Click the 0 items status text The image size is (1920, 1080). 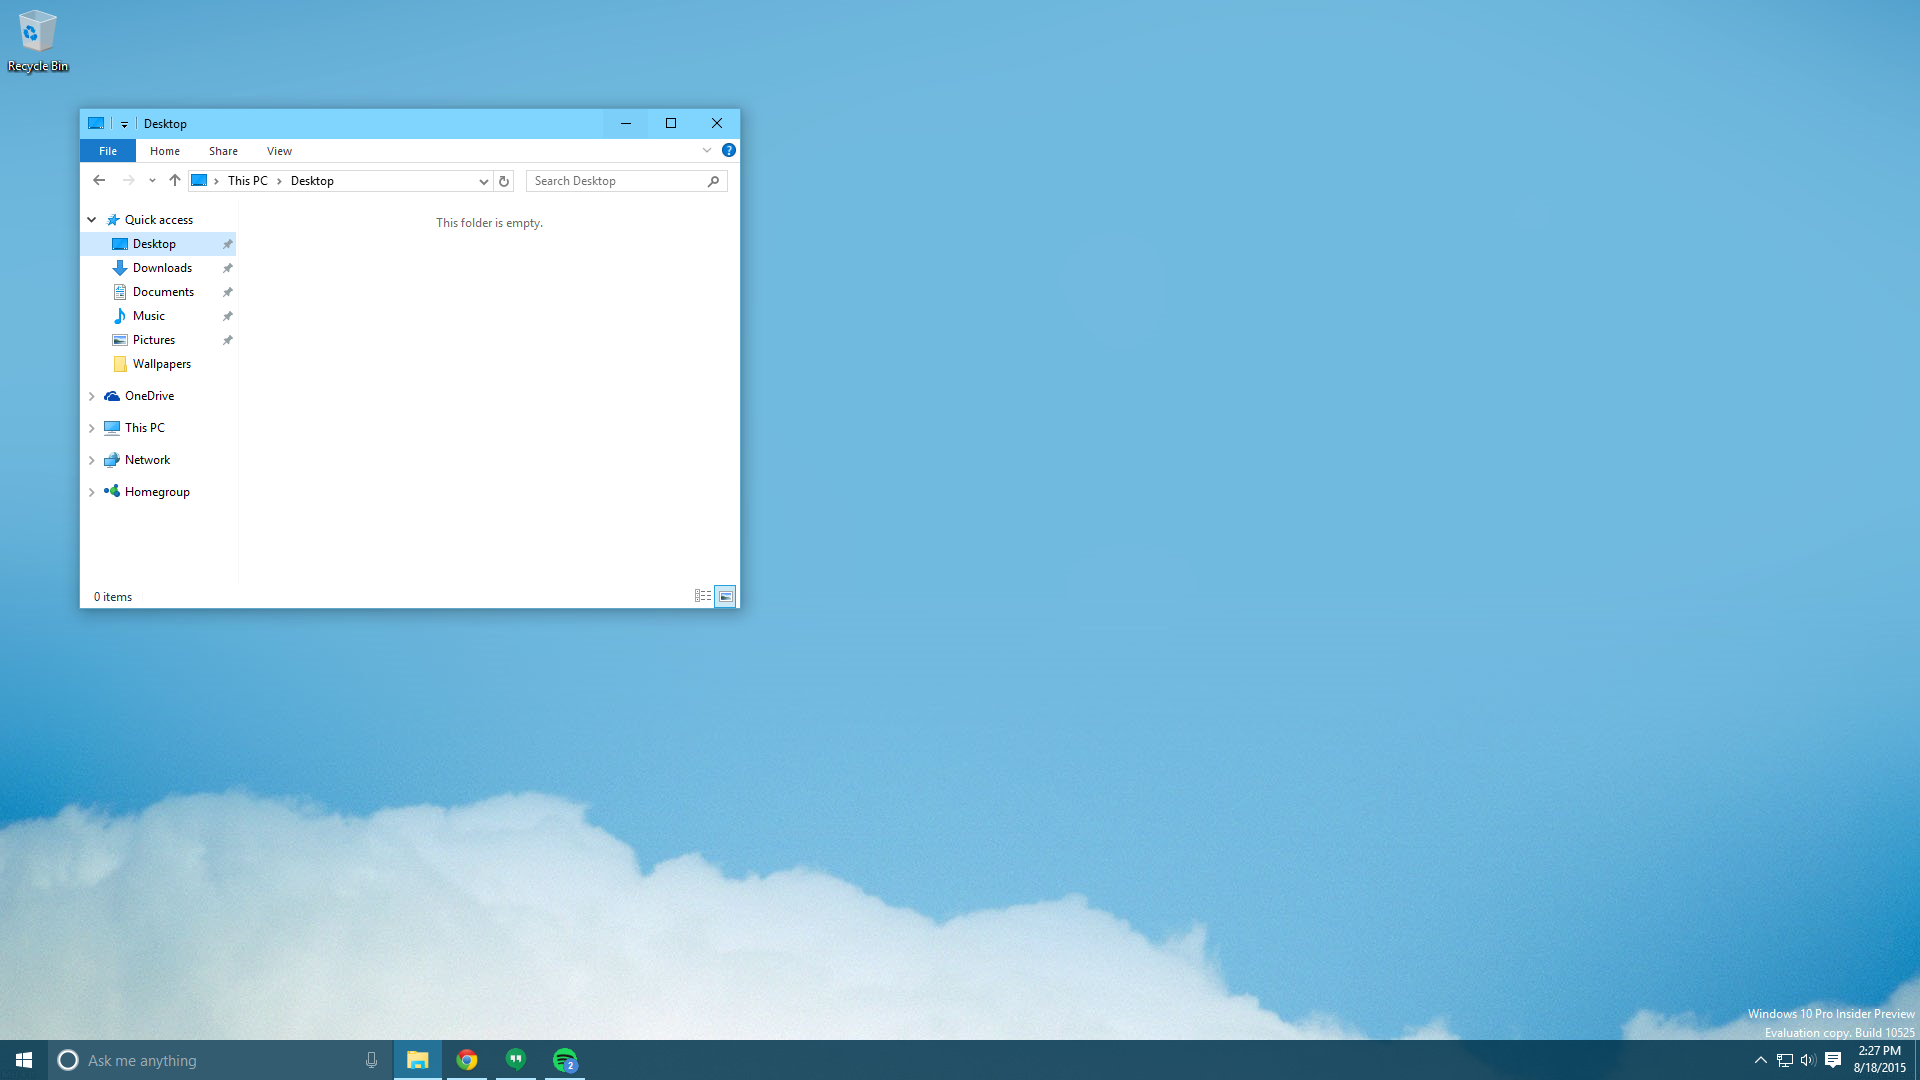(x=113, y=597)
